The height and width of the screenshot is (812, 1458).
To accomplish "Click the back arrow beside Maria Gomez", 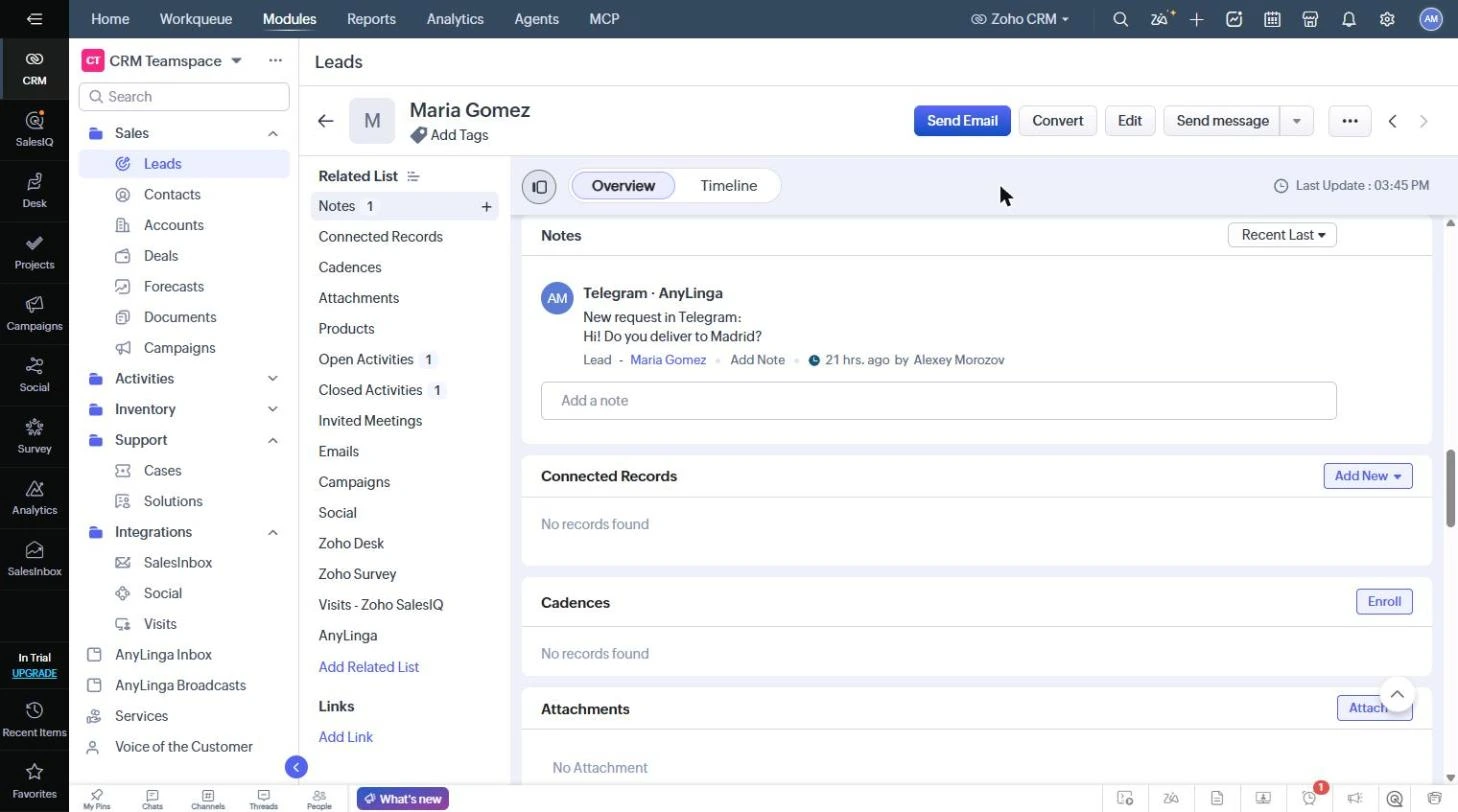I will pos(325,121).
